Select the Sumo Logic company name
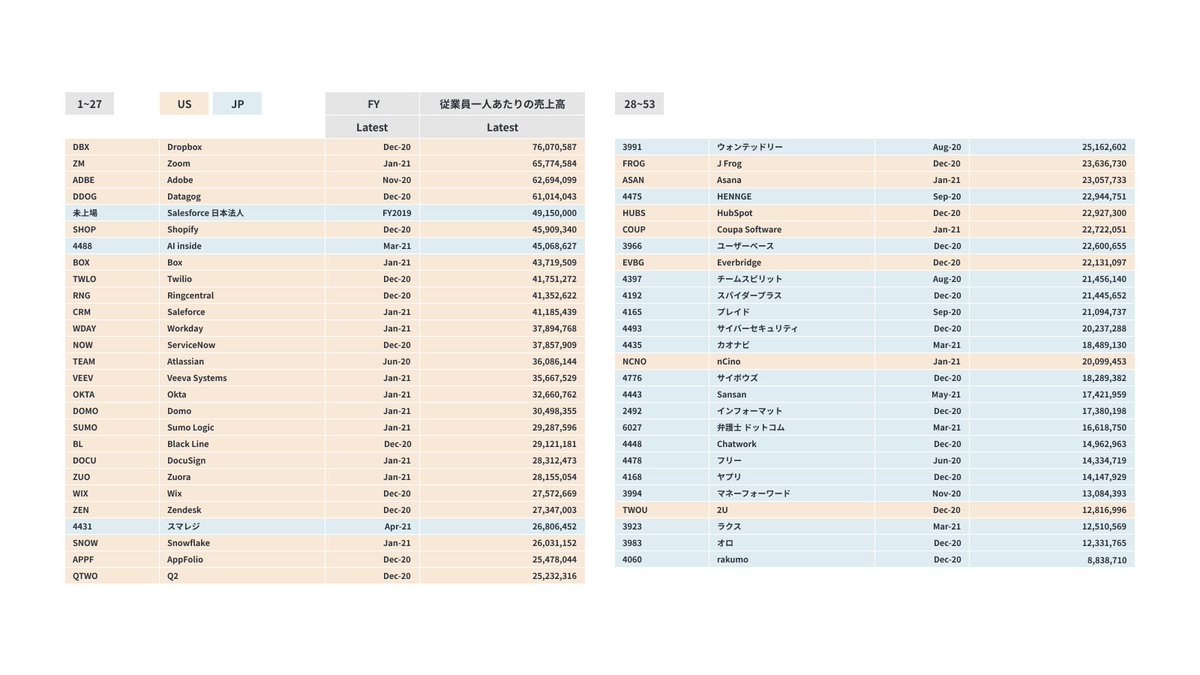The height and width of the screenshot is (675, 1200). coord(190,427)
